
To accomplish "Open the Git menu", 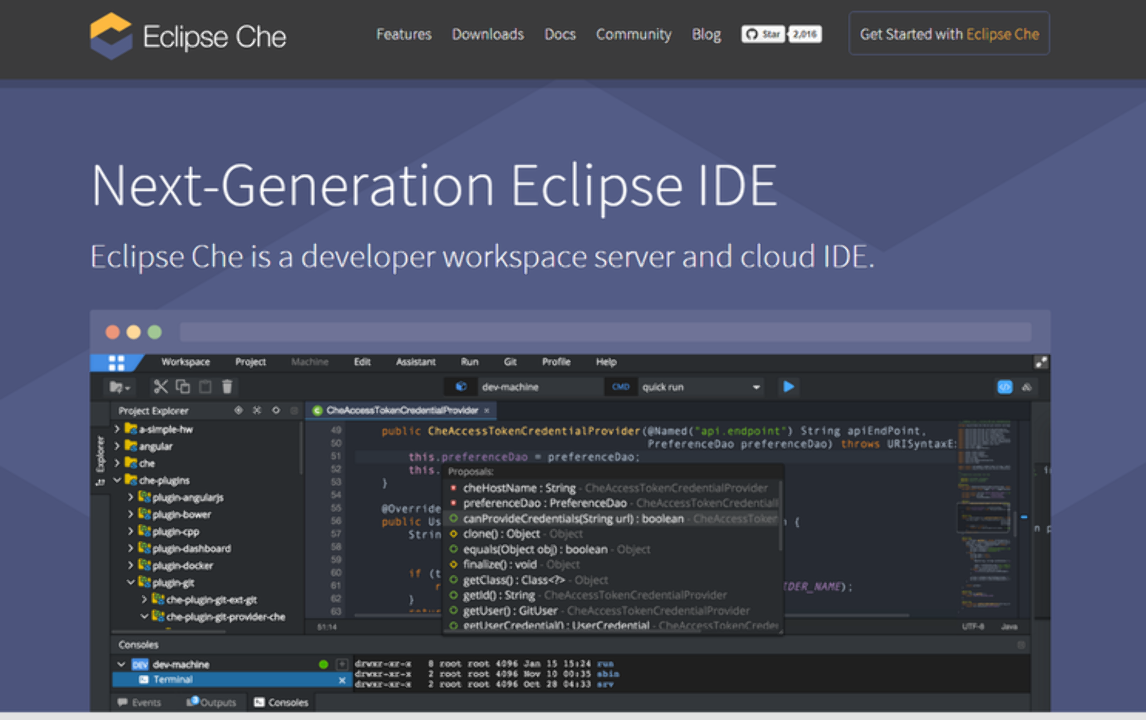I will pos(510,362).
